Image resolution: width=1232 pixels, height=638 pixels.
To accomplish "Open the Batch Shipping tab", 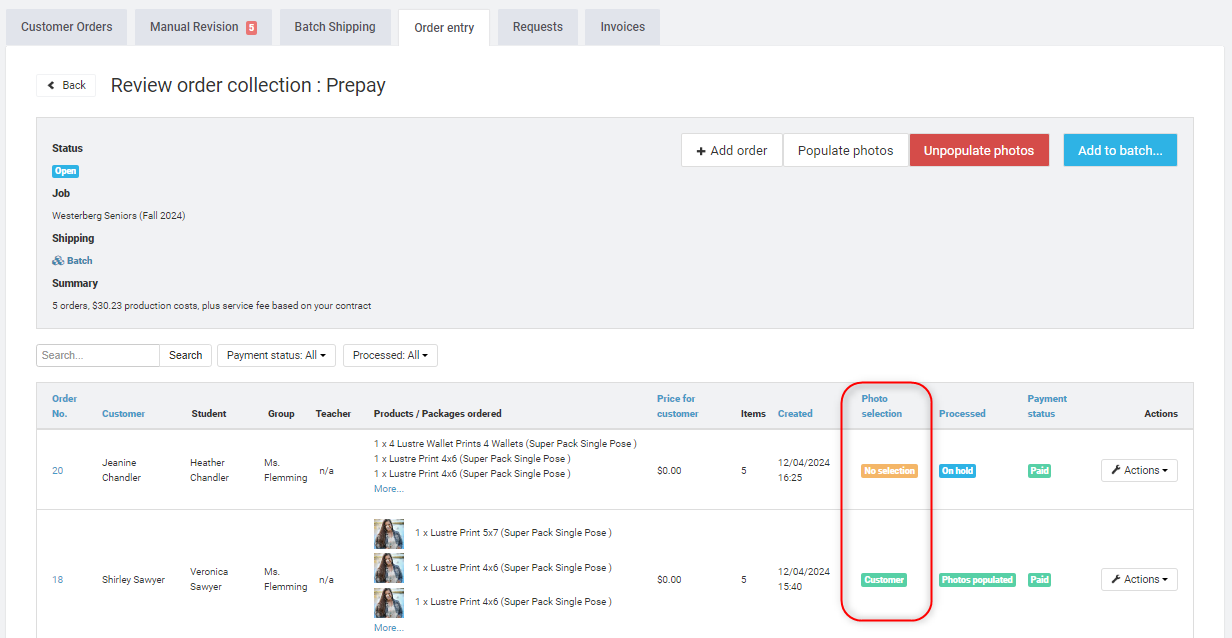I will click(335, 27).
